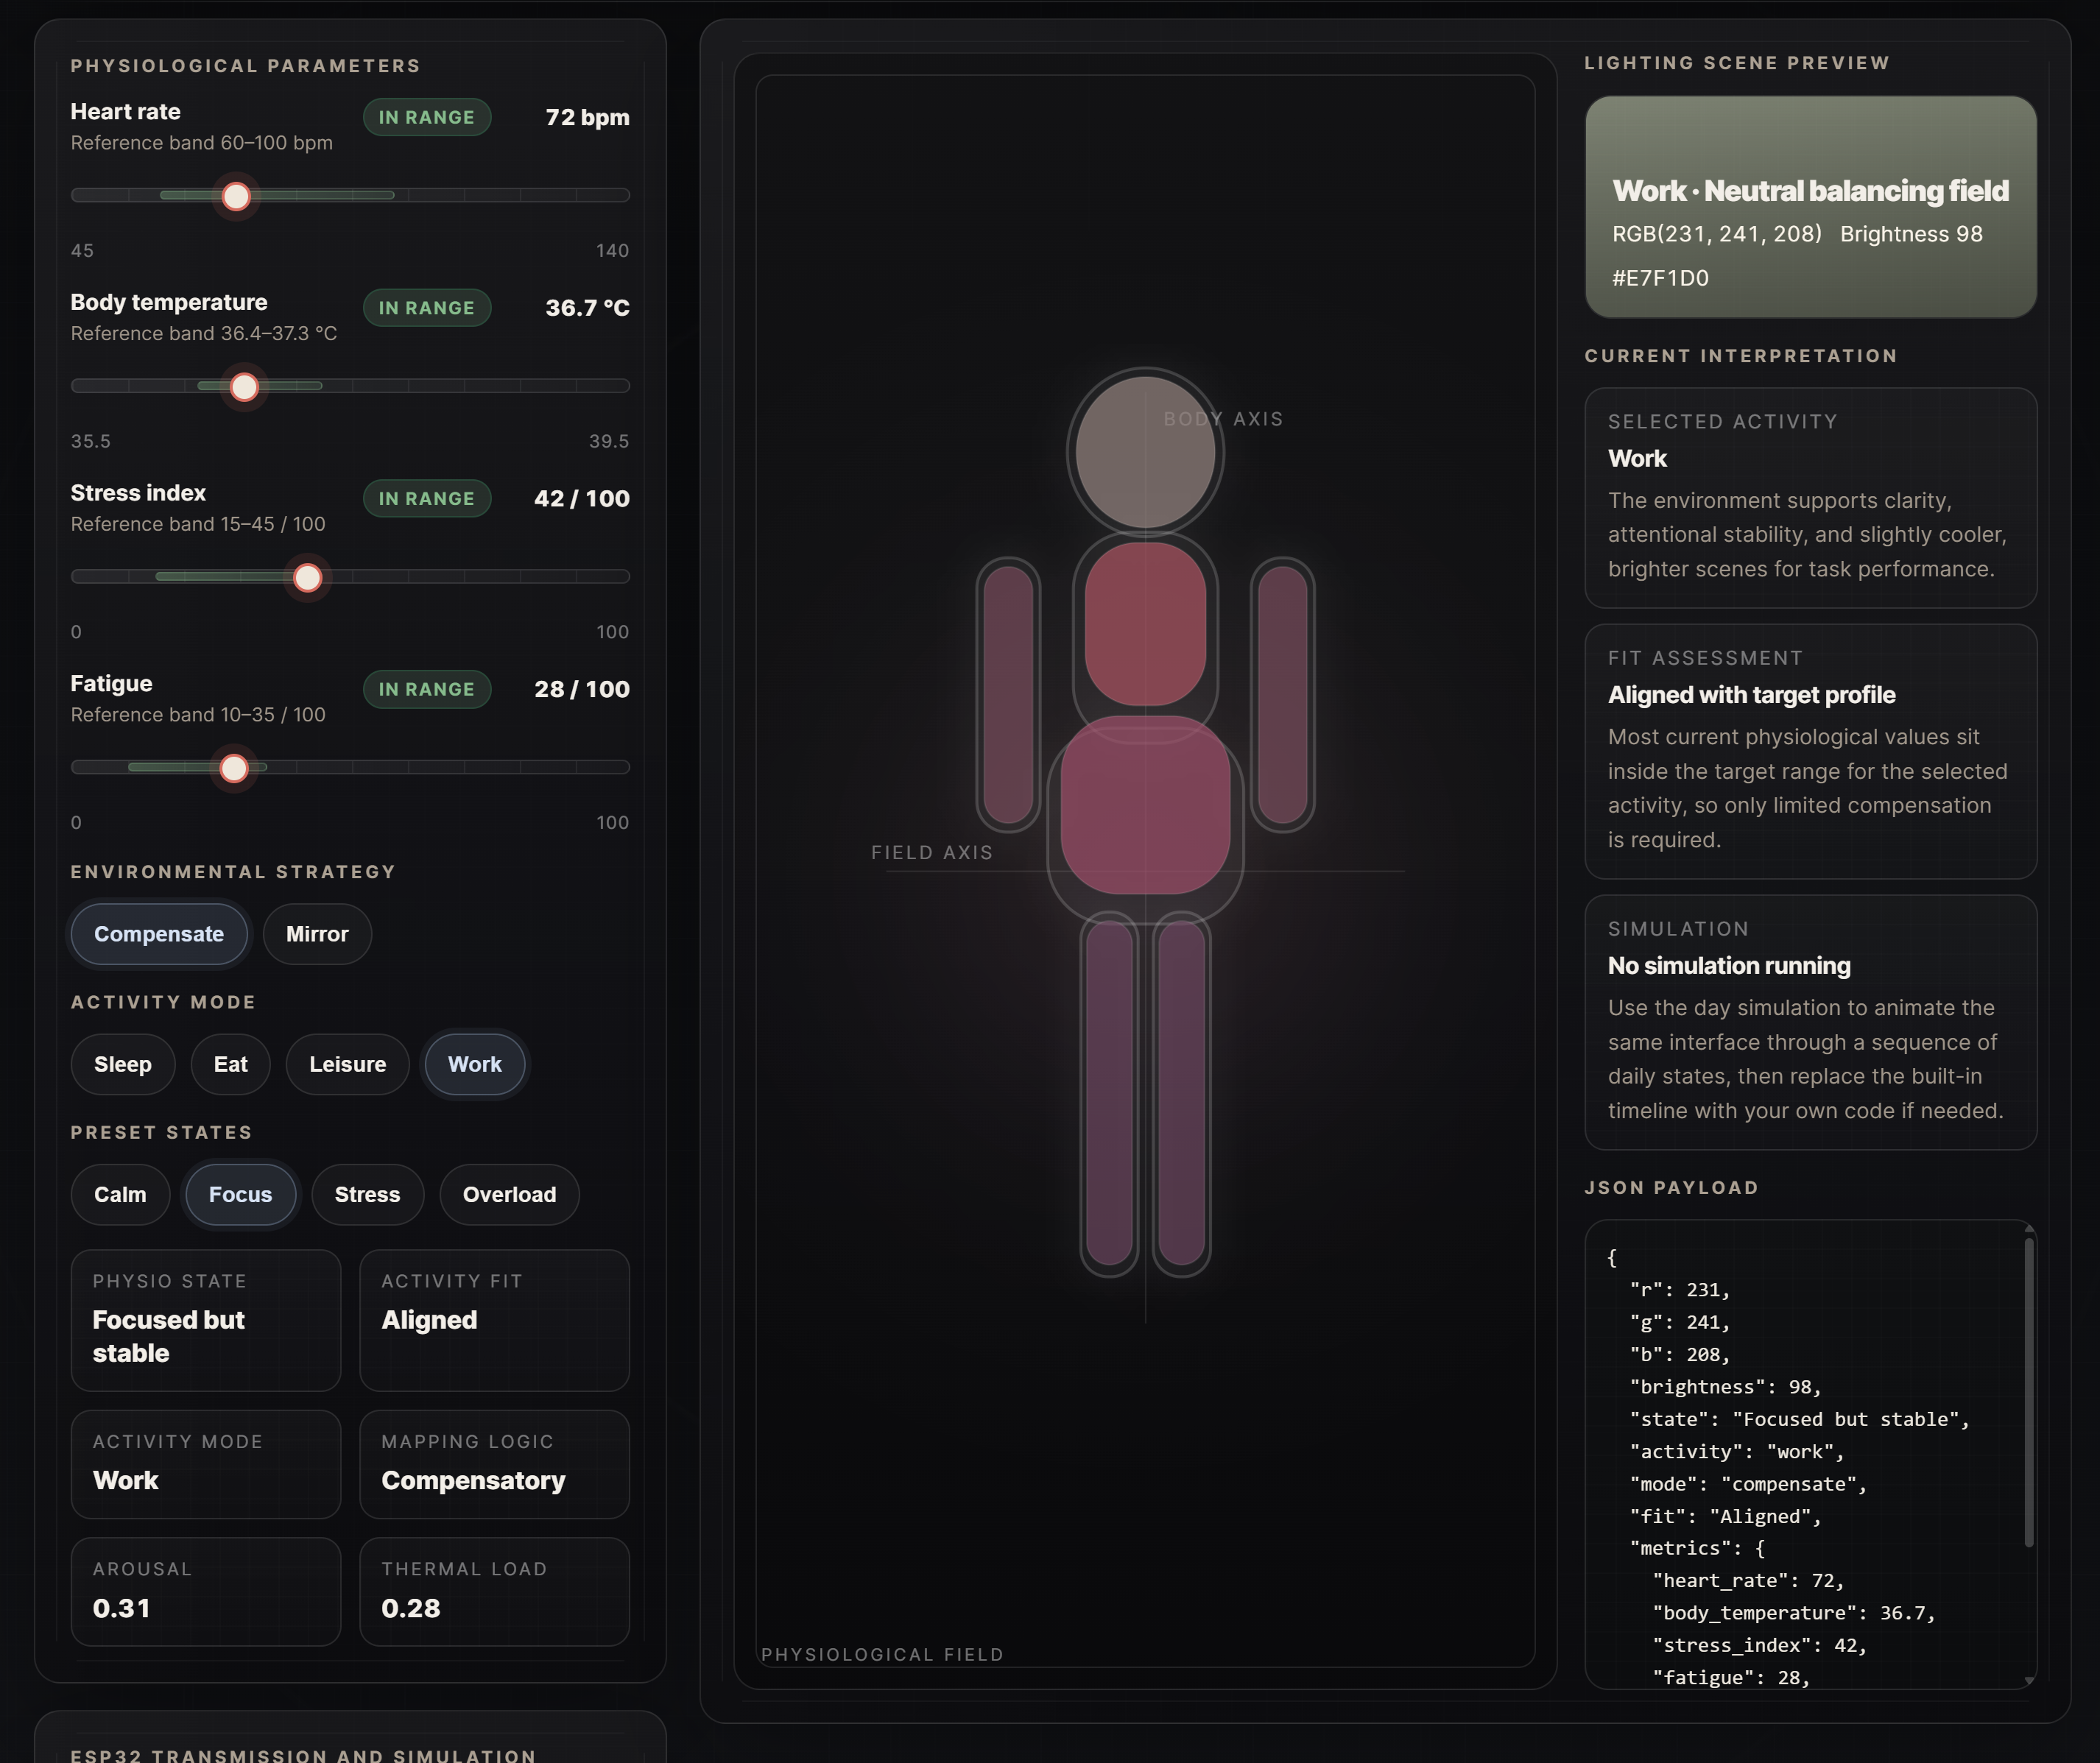Click the lighting scene color preview swatch

pos(1810,207)
